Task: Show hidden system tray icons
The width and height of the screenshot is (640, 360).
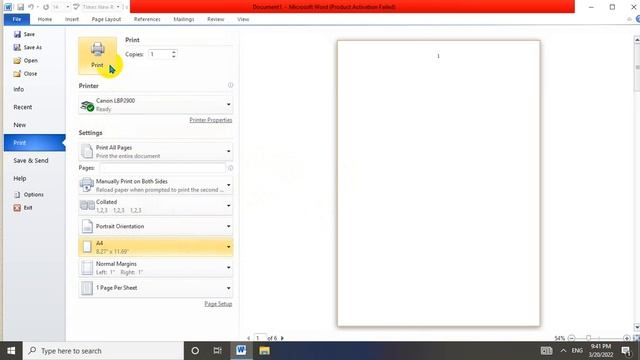Action: coord(563,351)
